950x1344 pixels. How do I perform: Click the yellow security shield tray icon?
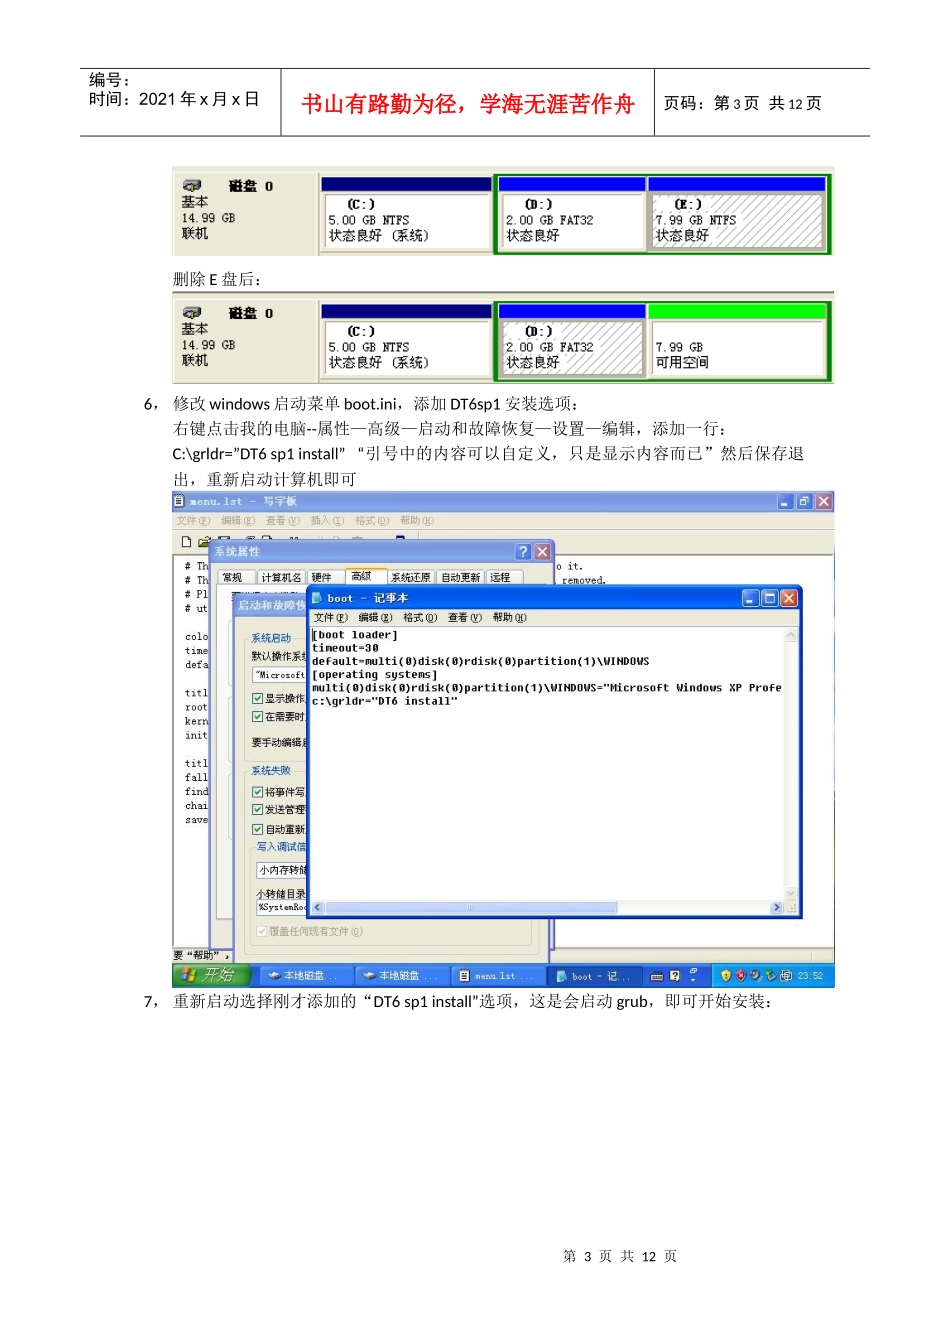(726, 976)
